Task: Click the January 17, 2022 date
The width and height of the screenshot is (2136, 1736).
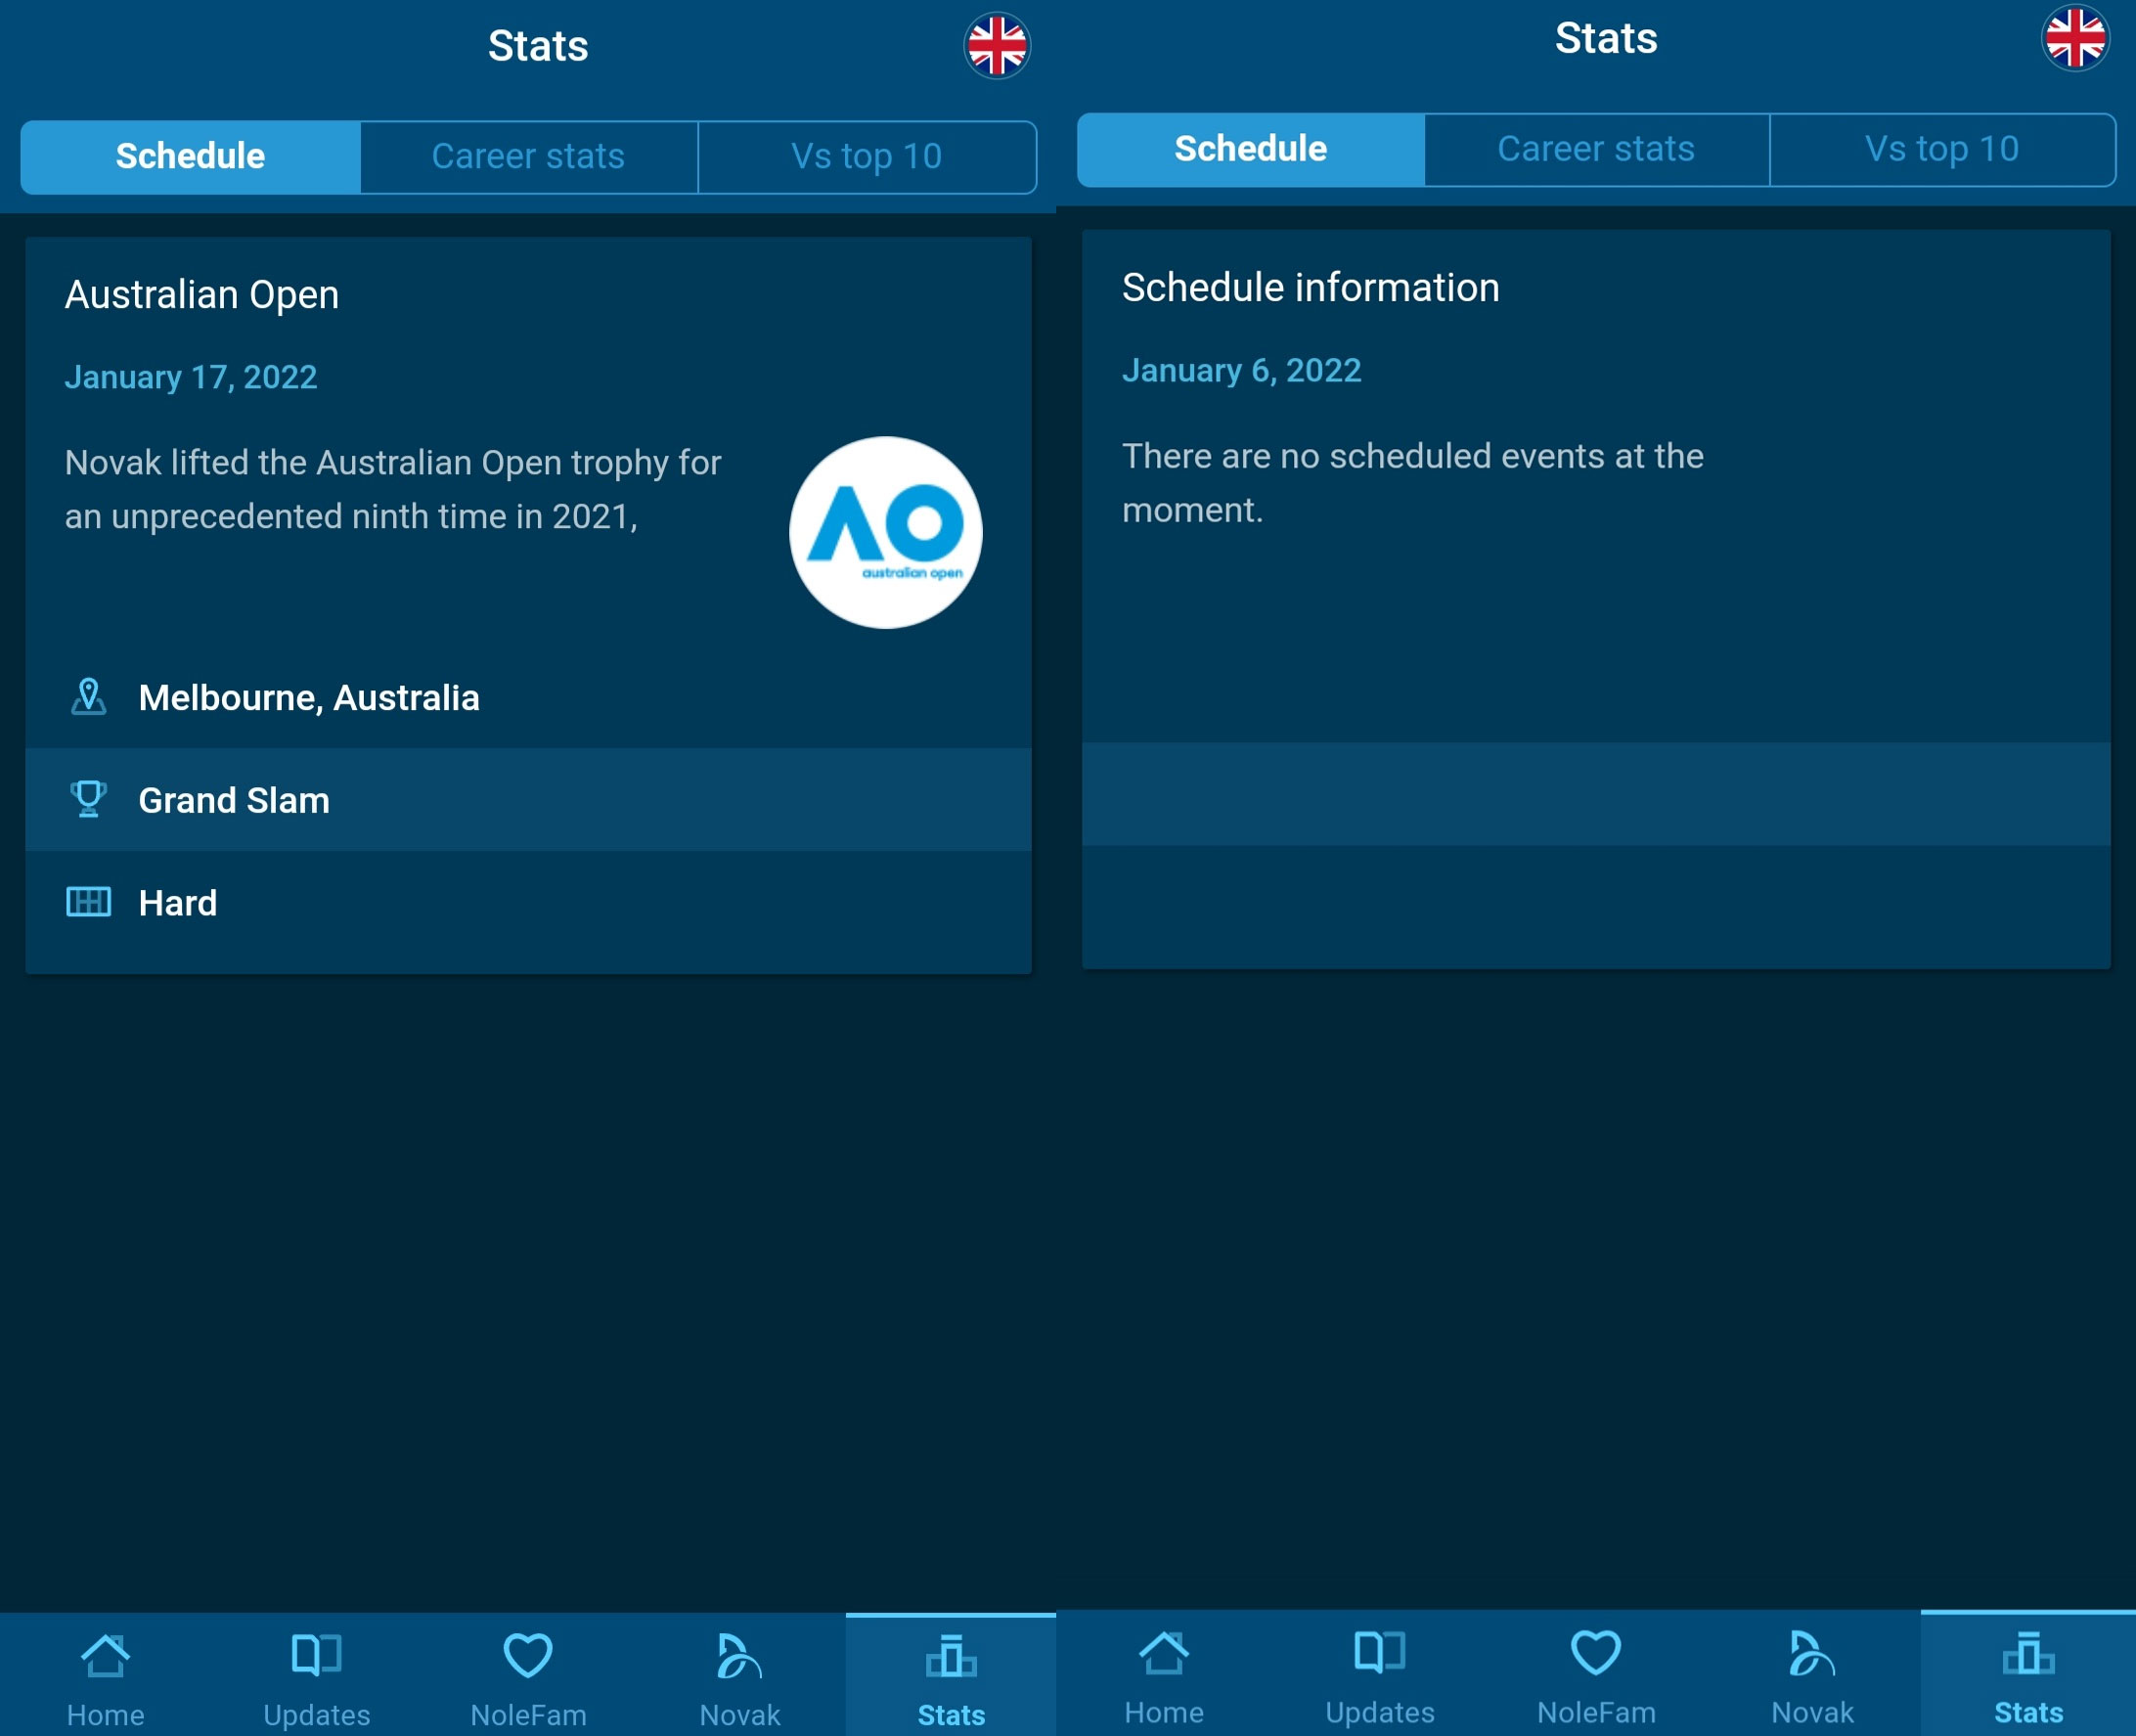Action: click(x=191, y=377)
